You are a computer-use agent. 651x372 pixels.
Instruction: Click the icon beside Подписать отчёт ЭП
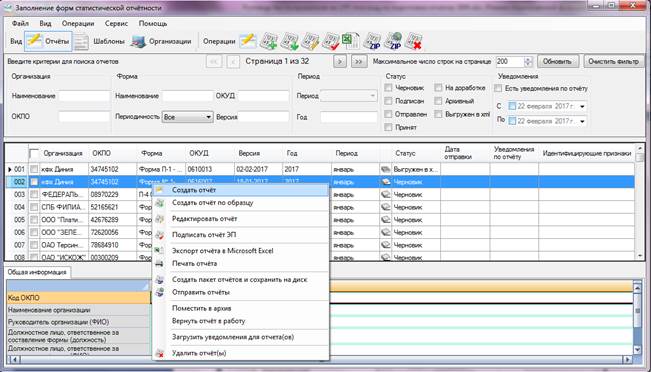[x=159, y=235]
